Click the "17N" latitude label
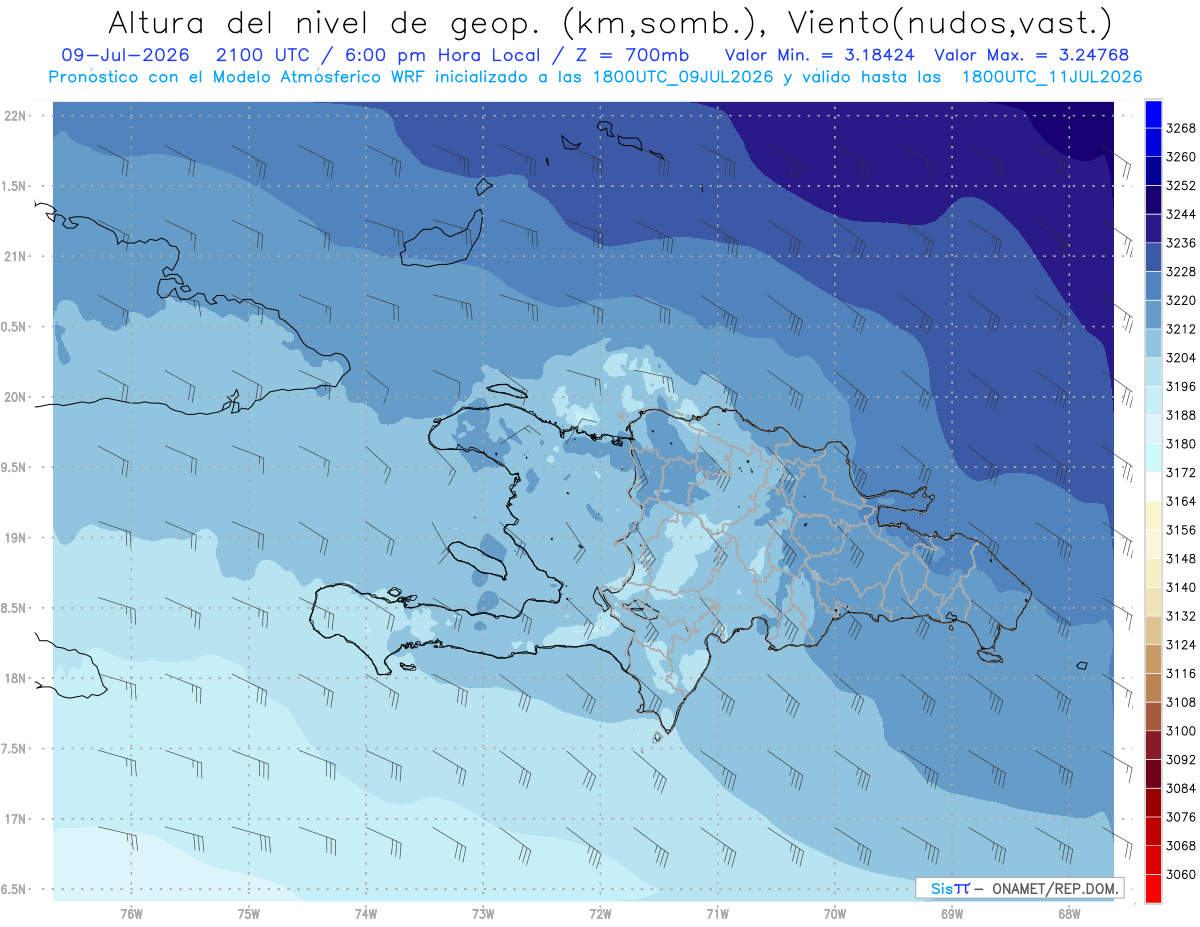Screen dimensions: 1200x927 tap(15, 819)
